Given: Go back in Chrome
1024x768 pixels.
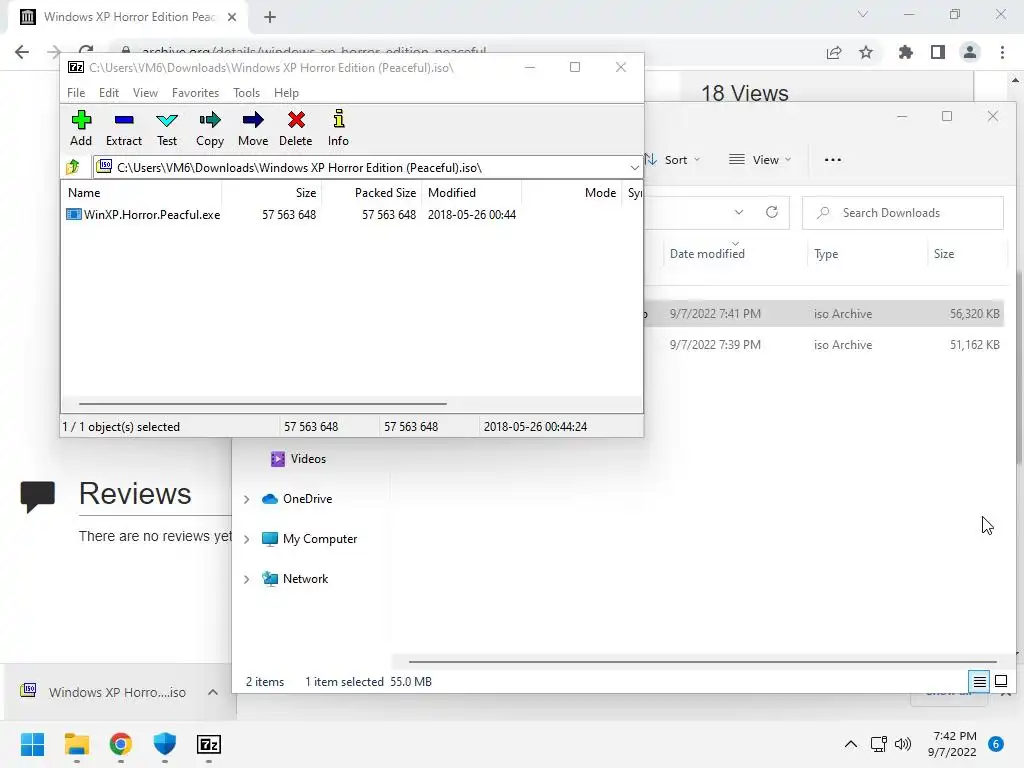Looking at the screenshot, I should pyautogui.click(x=22, y=52).
